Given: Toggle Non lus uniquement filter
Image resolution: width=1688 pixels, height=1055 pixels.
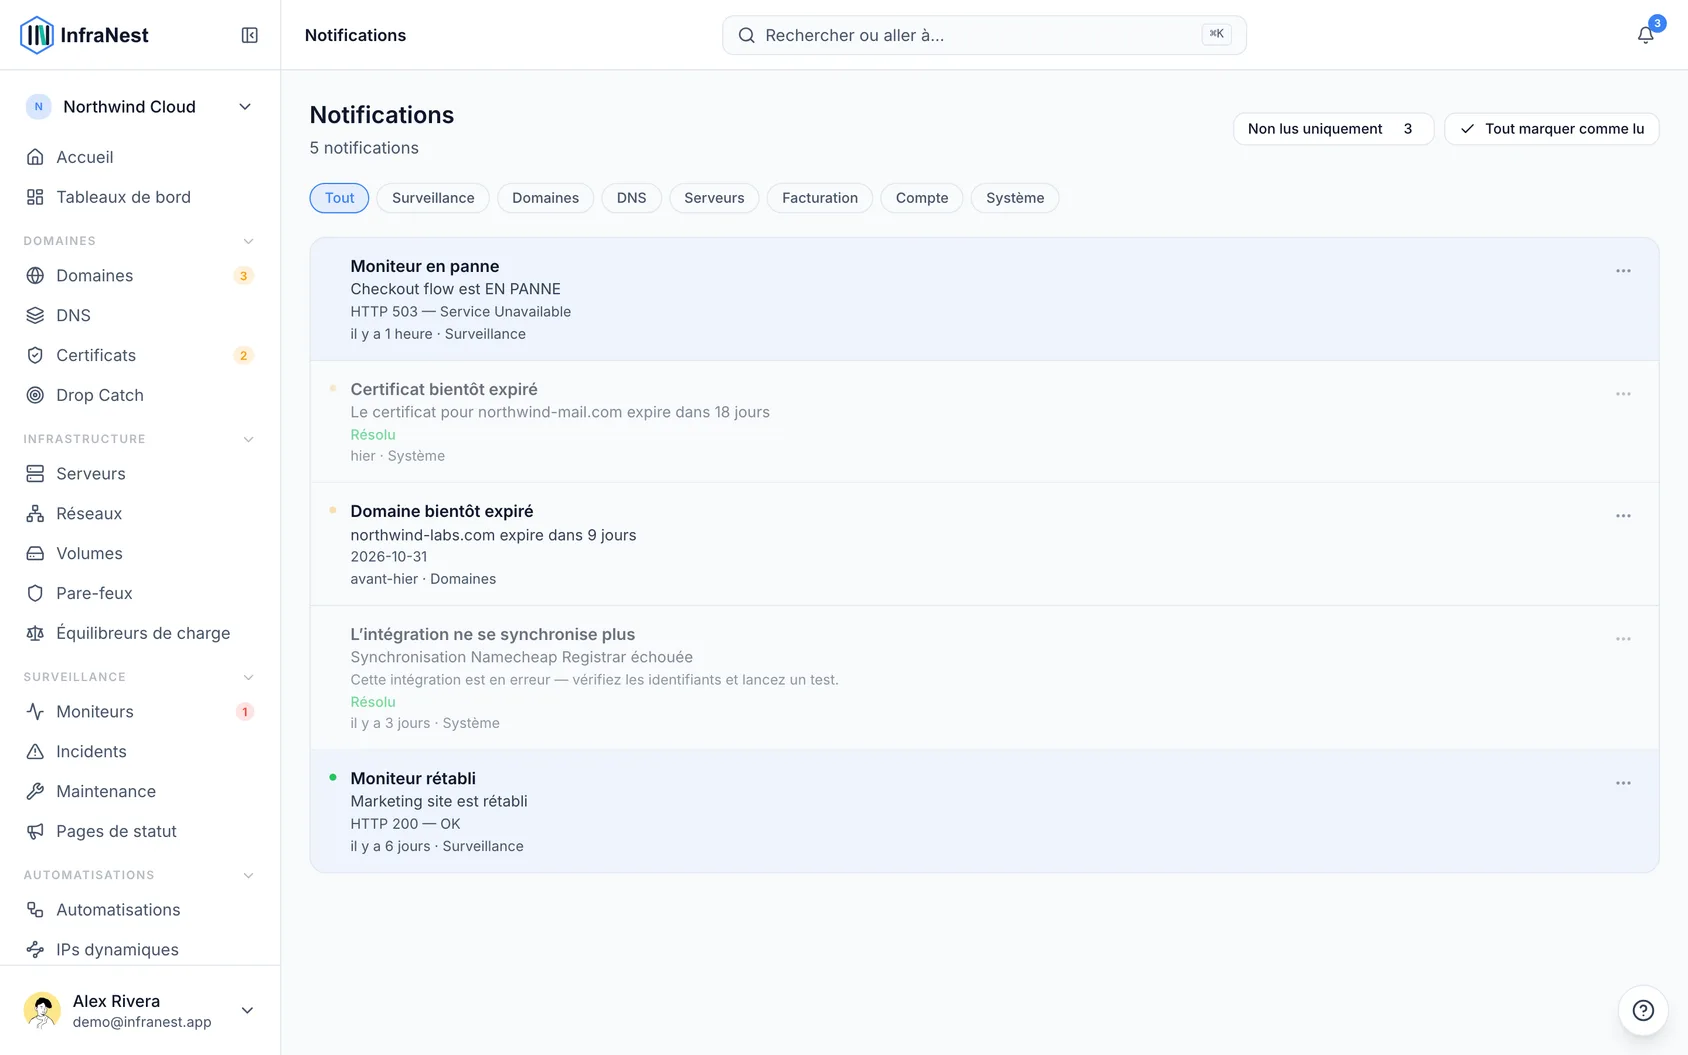Looking at the screenshot, I should coord(1333,129).
